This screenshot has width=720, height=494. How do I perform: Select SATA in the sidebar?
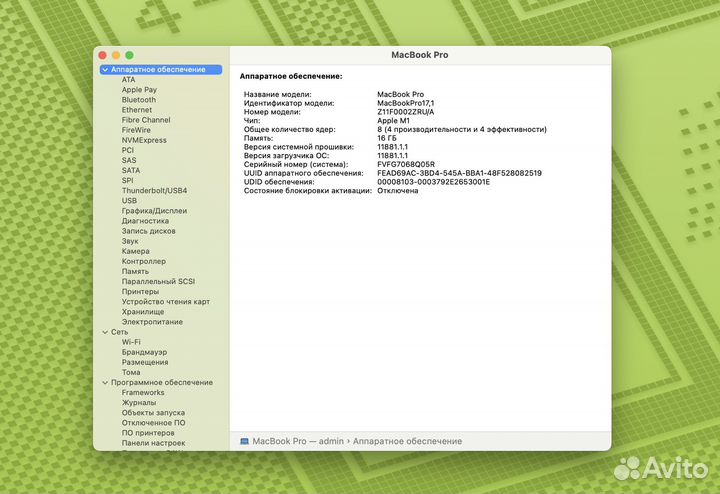click(x=131, y=171)
